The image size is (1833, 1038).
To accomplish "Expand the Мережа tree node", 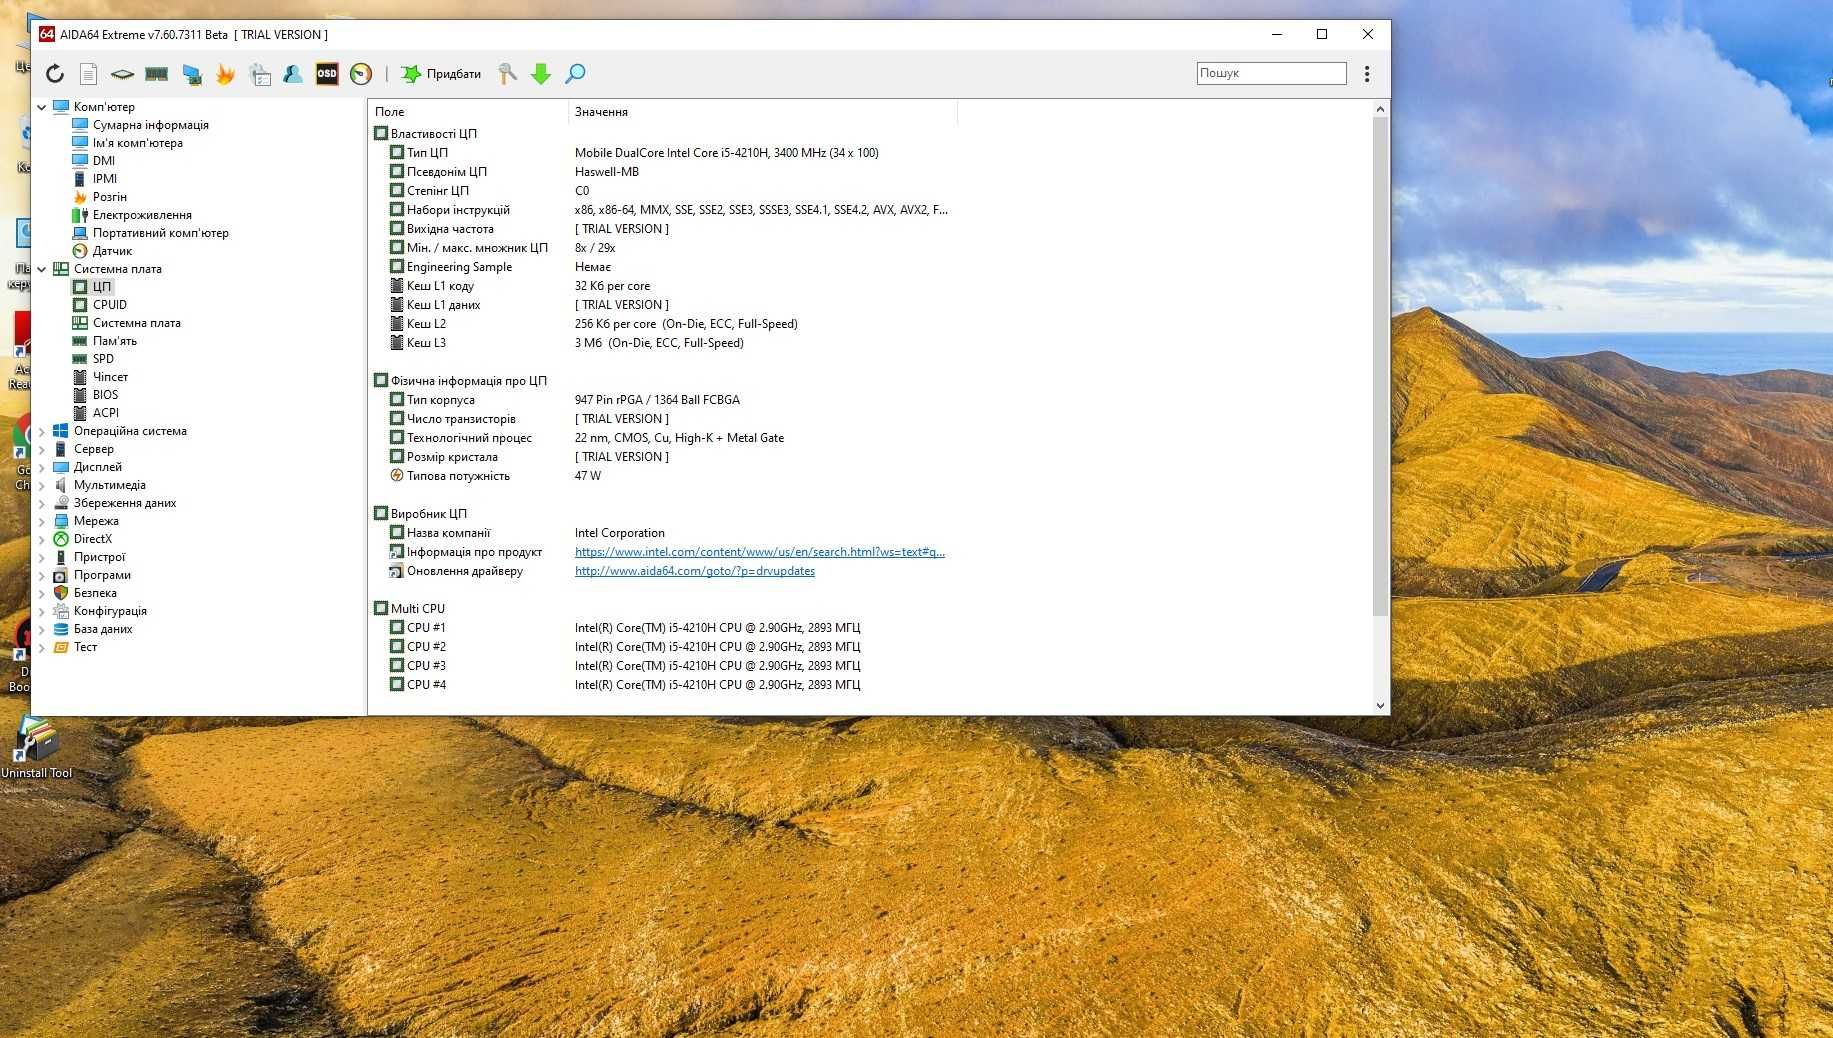I will (42, 521).
